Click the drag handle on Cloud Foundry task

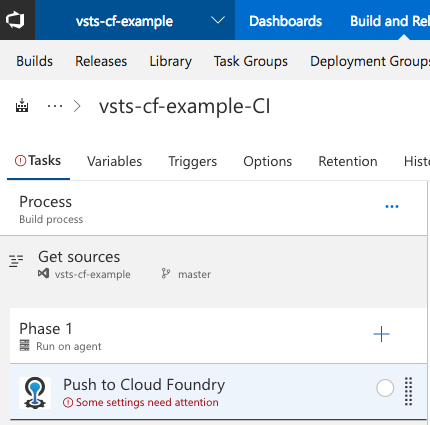(408, 391)
